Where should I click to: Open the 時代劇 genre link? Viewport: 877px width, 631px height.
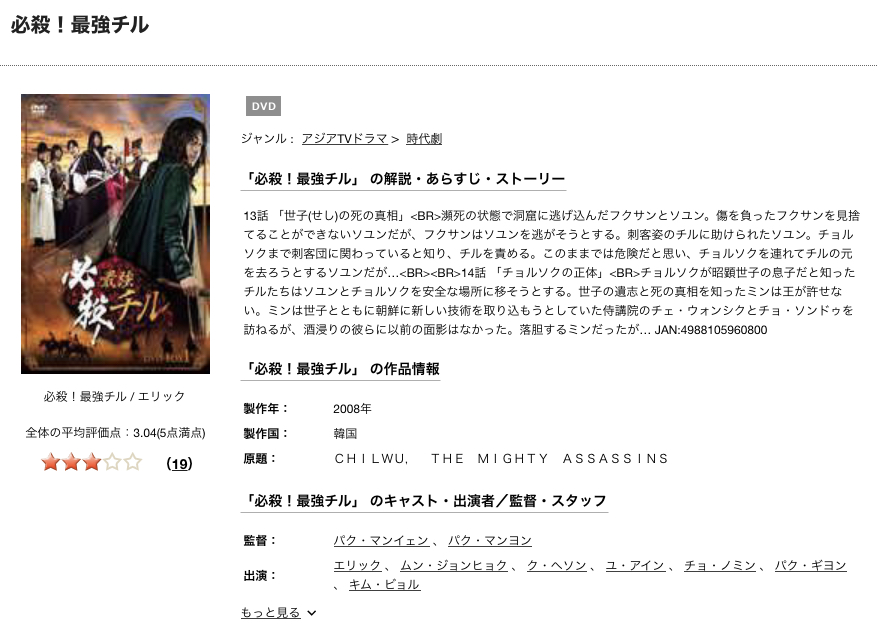pos(424,138)
